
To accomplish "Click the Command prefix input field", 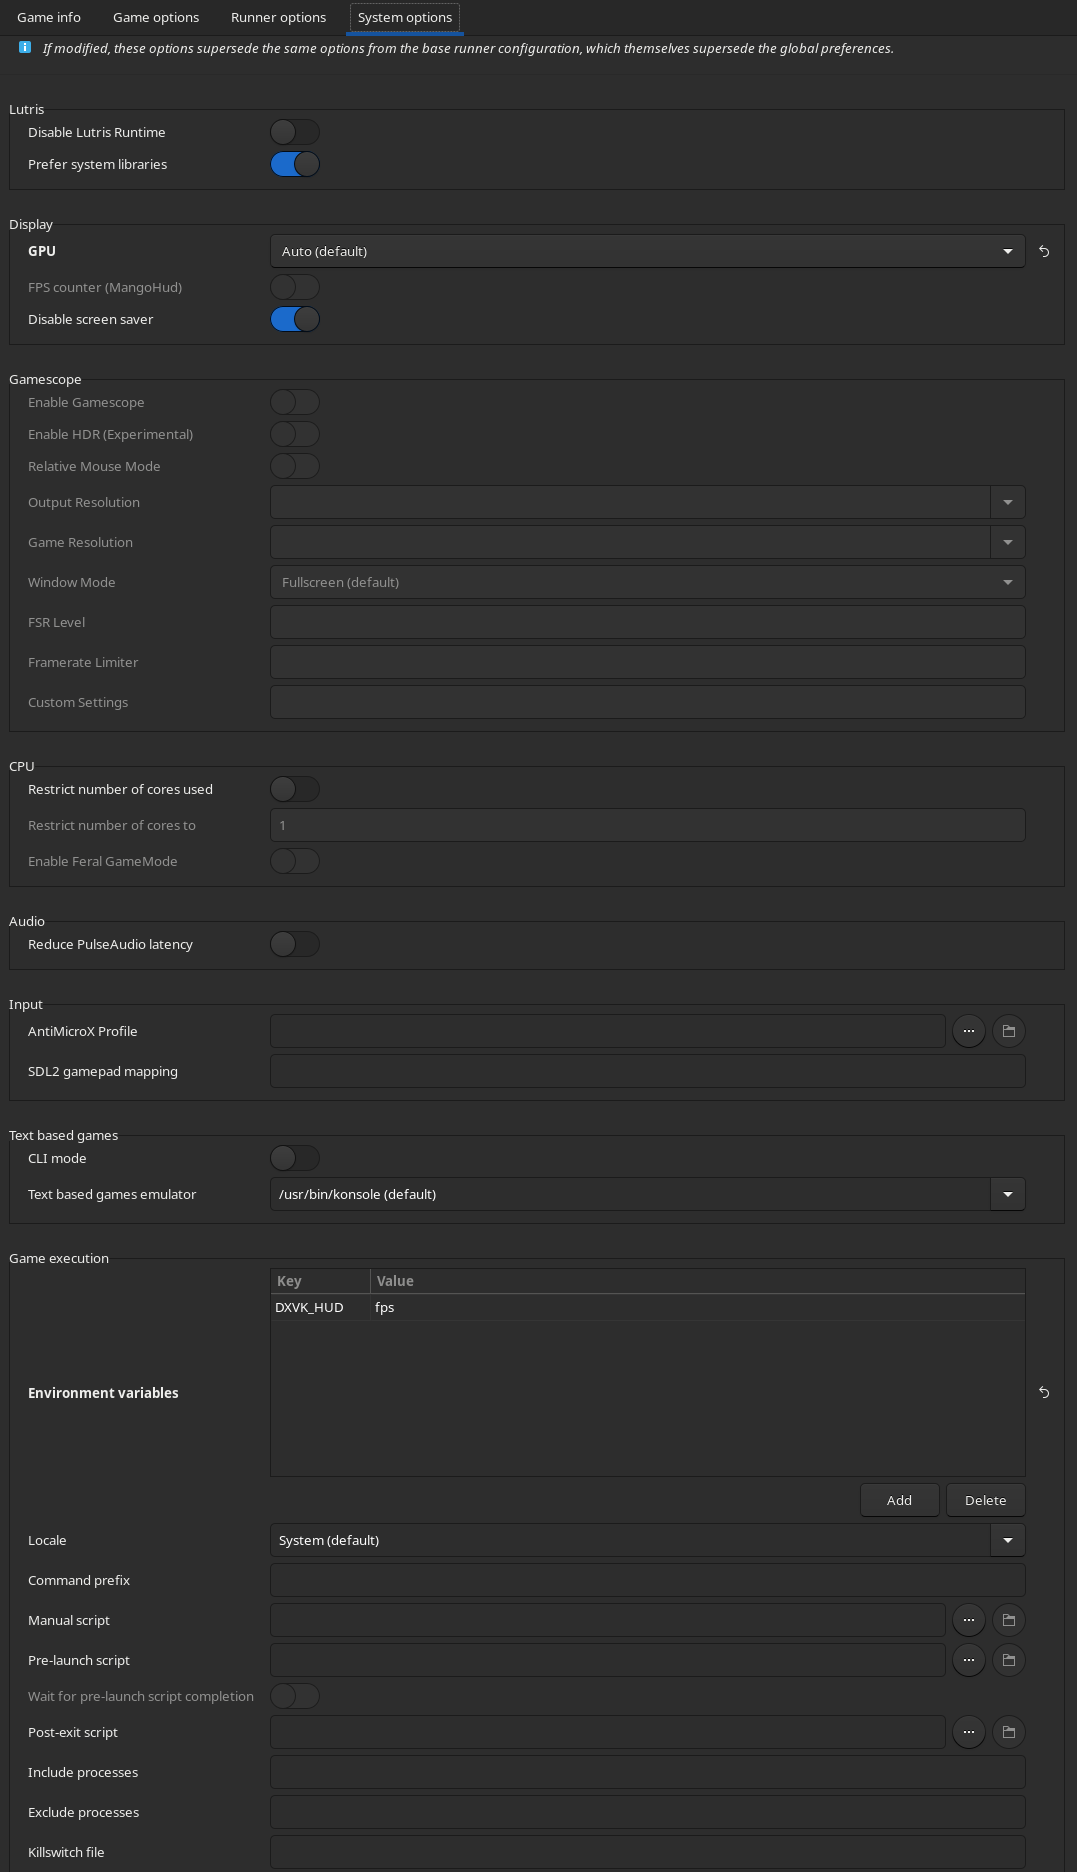I will (648, 1580).
